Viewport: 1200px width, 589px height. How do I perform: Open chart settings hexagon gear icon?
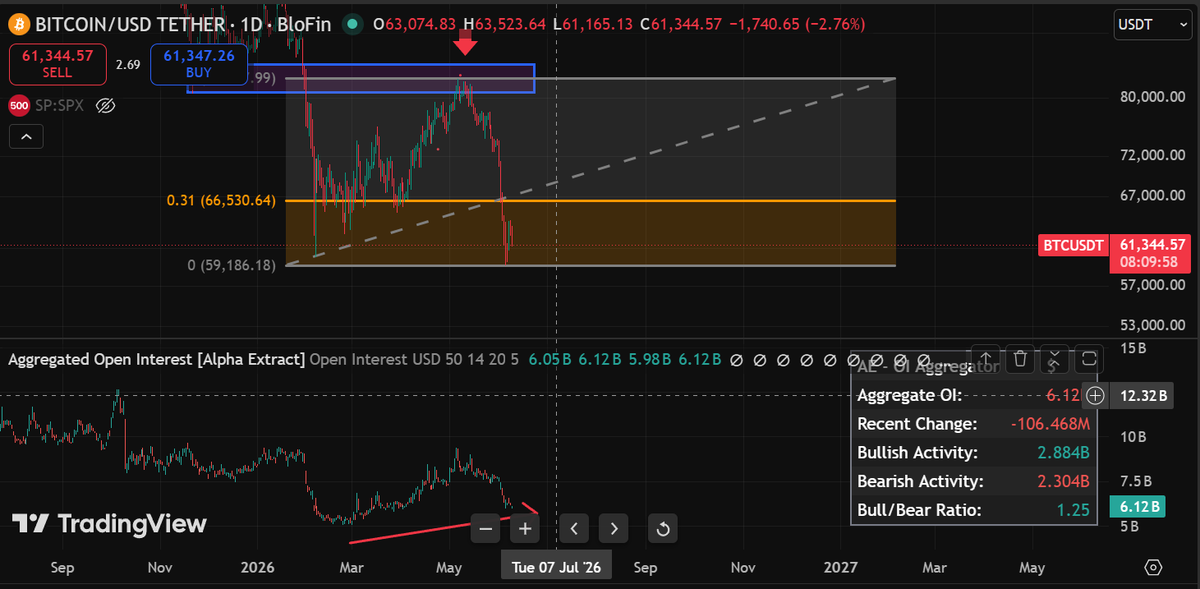click(x=1153, y=567)
